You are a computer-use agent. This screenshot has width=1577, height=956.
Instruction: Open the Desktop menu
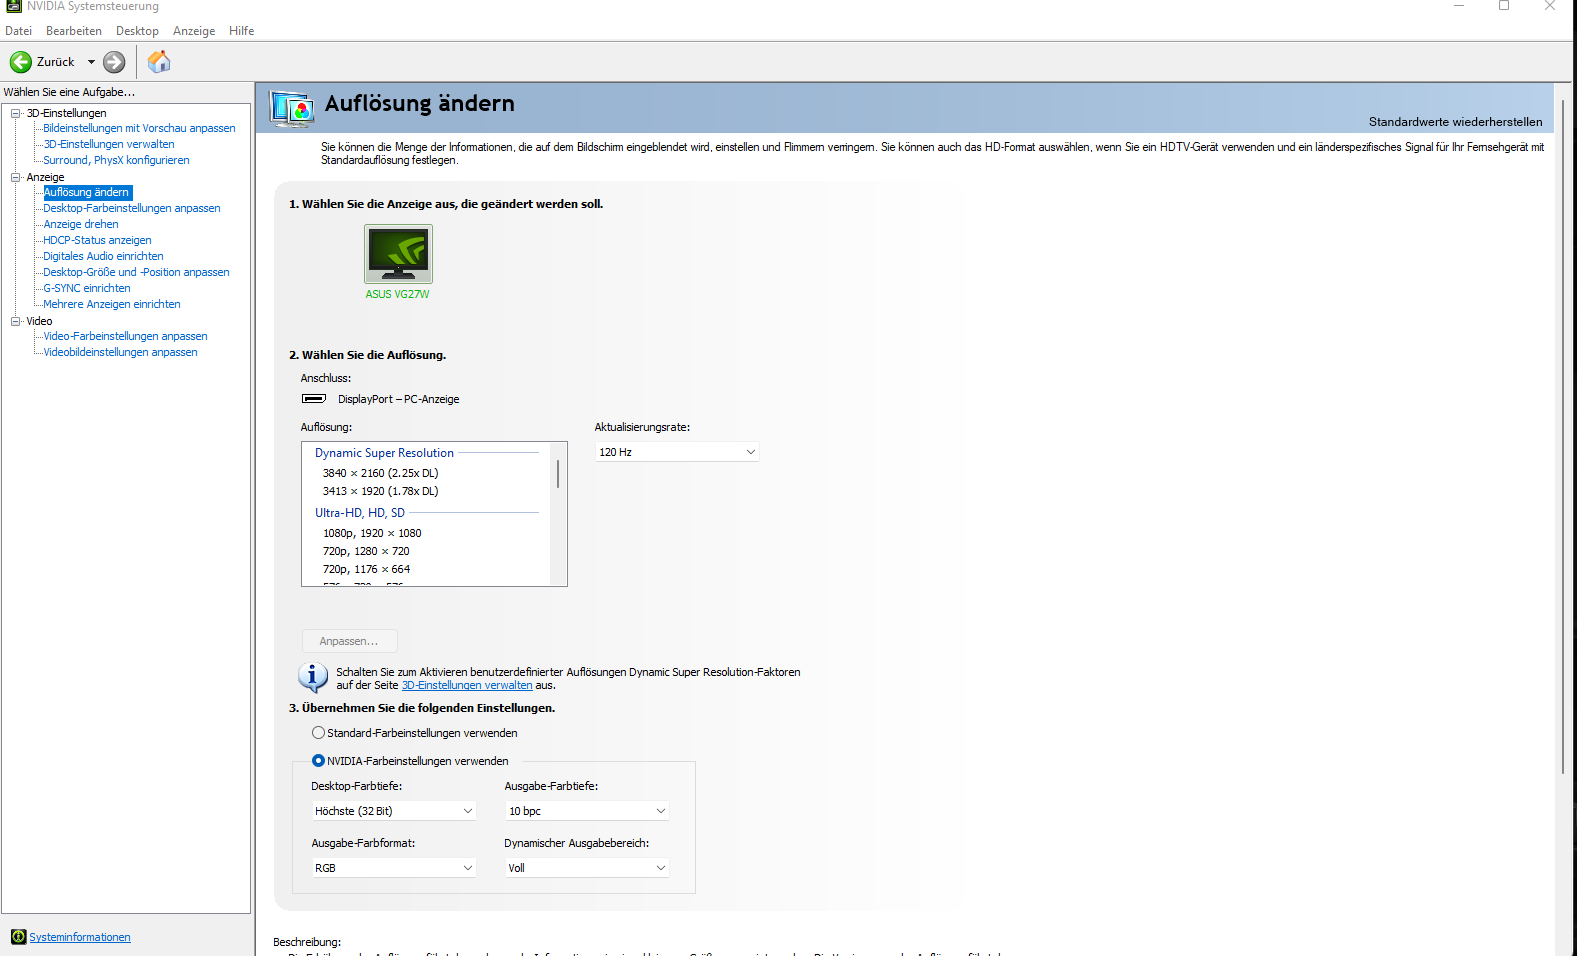click(137, 31)
